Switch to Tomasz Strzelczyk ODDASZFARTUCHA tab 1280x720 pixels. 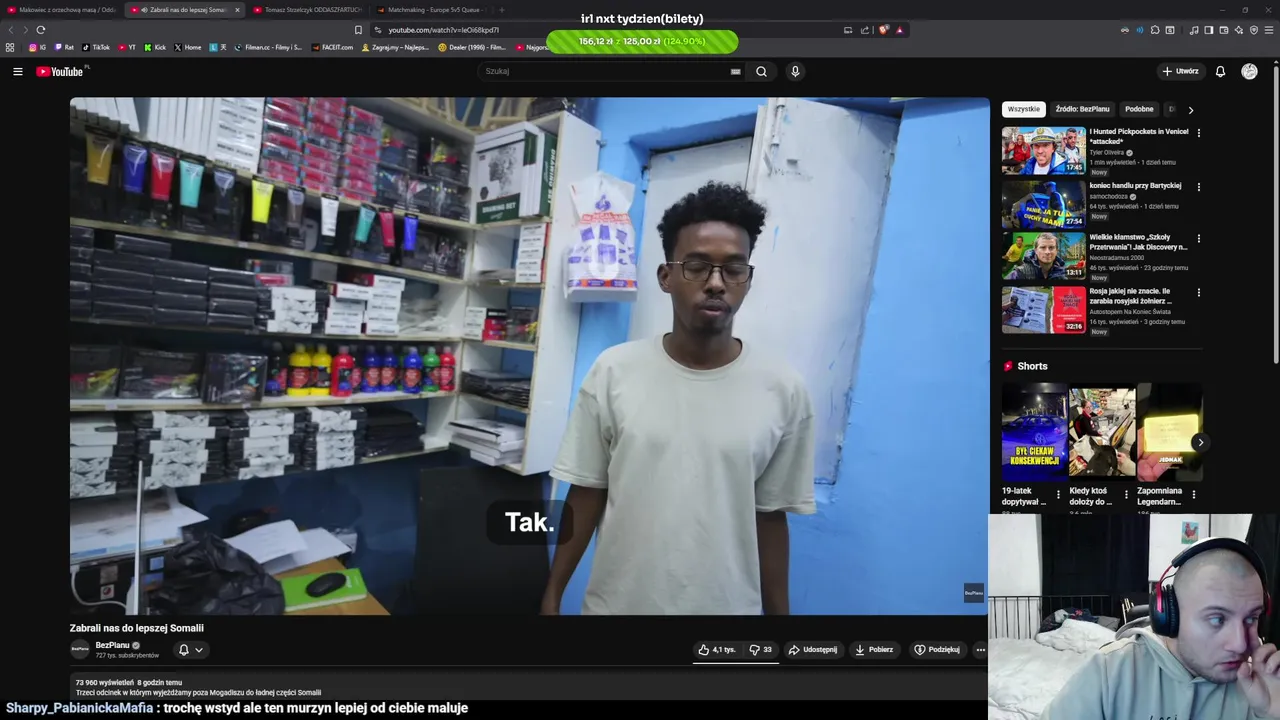[x=308, y=10]
